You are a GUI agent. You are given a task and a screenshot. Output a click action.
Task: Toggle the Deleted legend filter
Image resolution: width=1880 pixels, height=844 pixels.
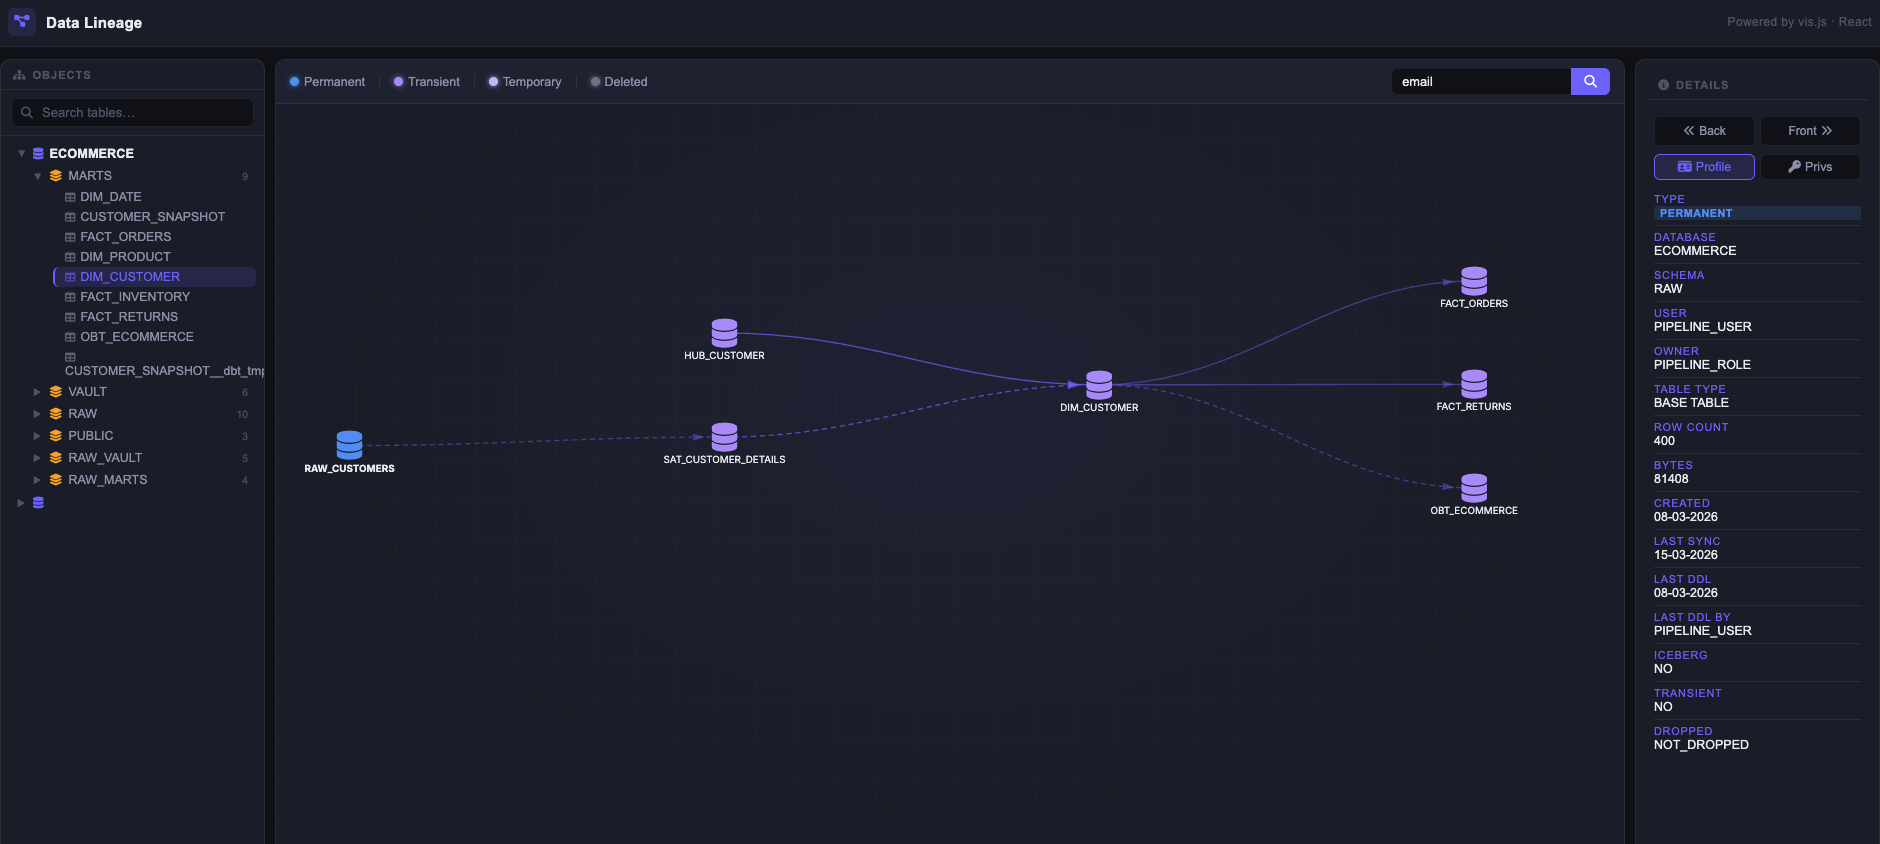coord(619,82)
